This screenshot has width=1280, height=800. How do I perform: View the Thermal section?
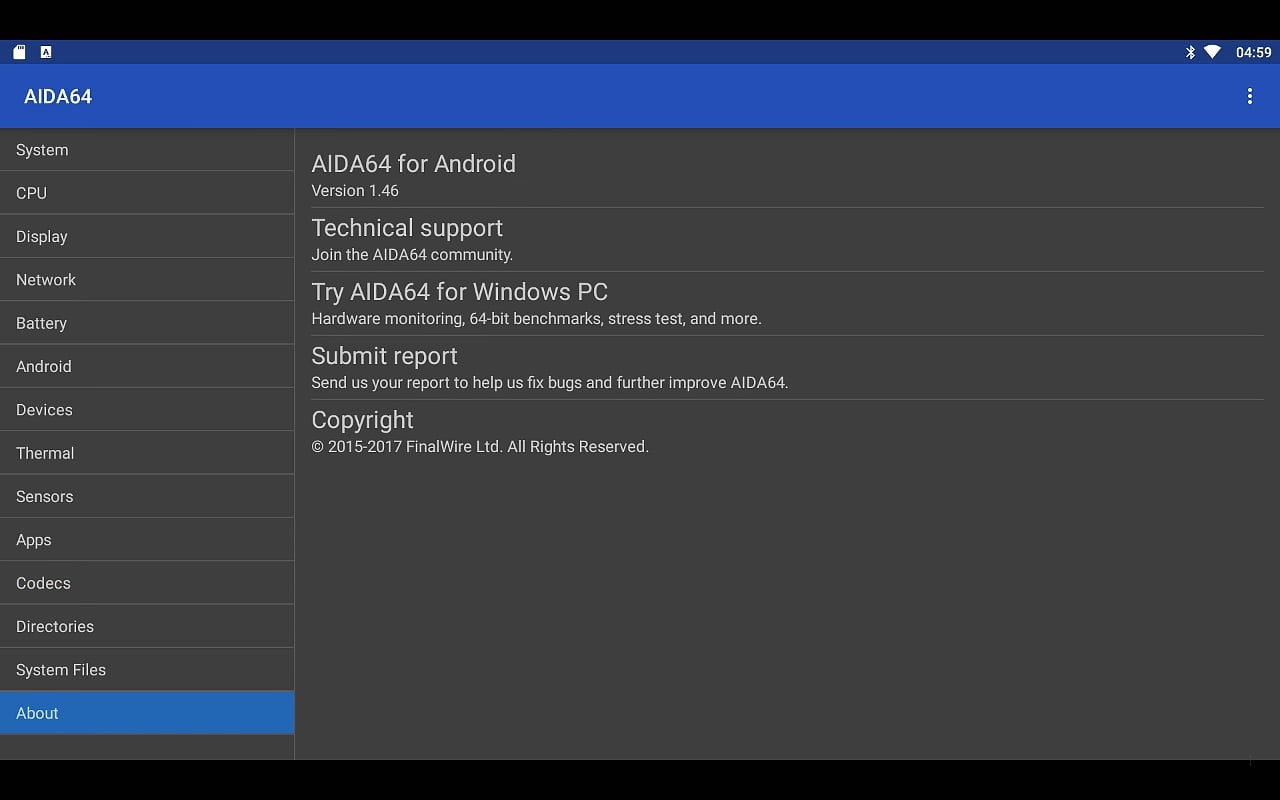147,453
